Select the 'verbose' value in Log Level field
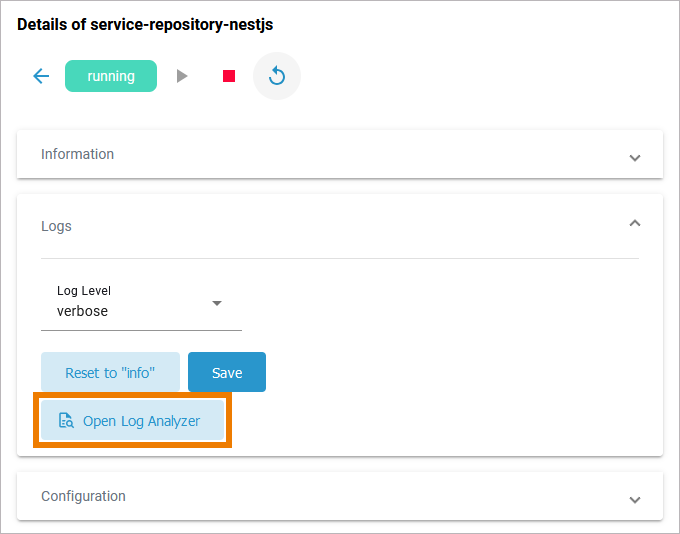 [83, 311]
